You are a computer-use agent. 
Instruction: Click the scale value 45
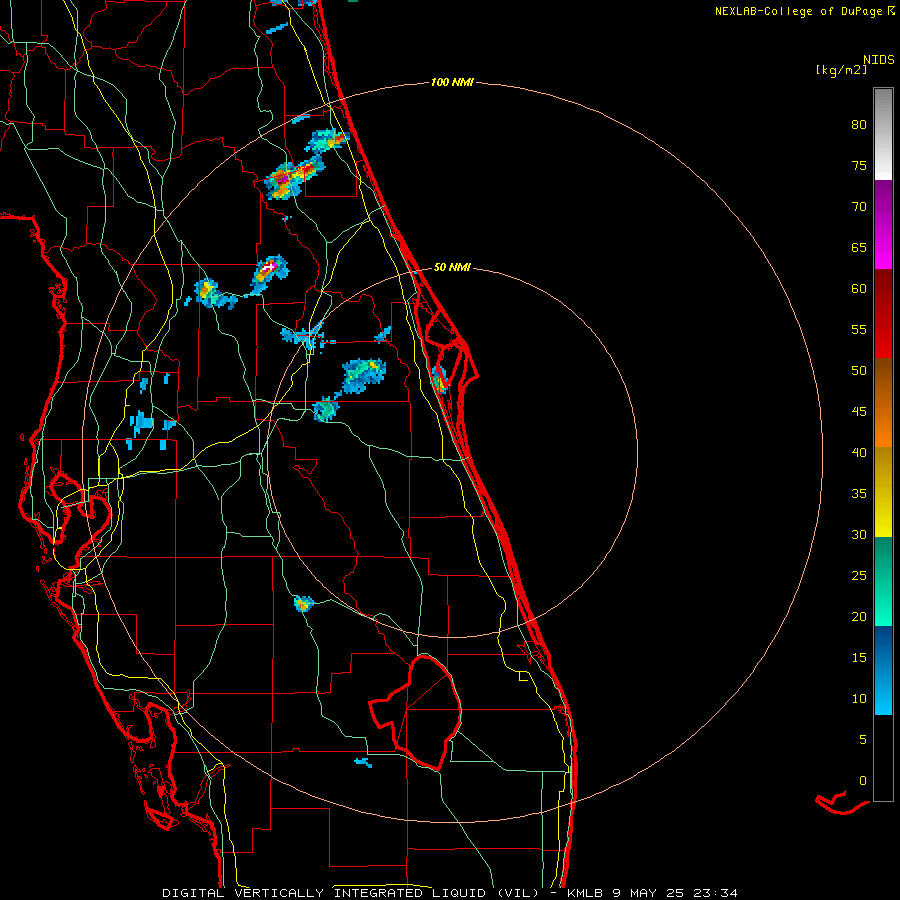click(859, 412)
